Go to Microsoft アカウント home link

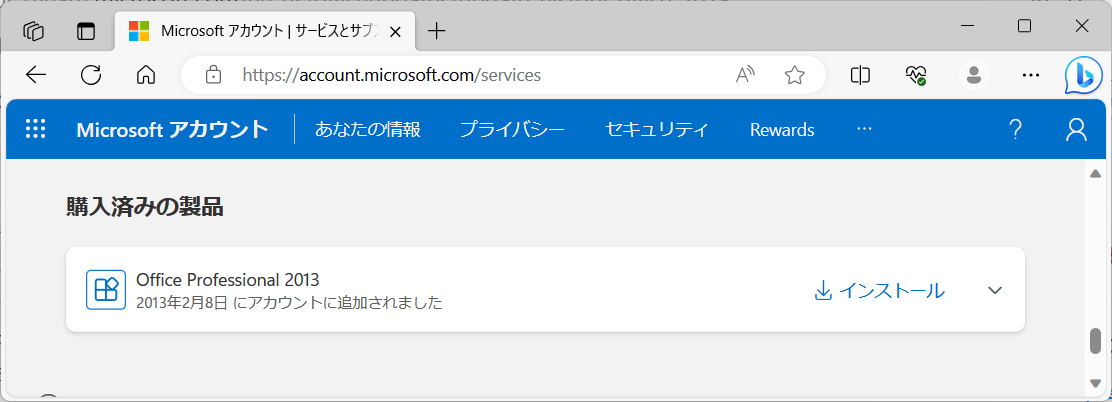pos(172,129)
